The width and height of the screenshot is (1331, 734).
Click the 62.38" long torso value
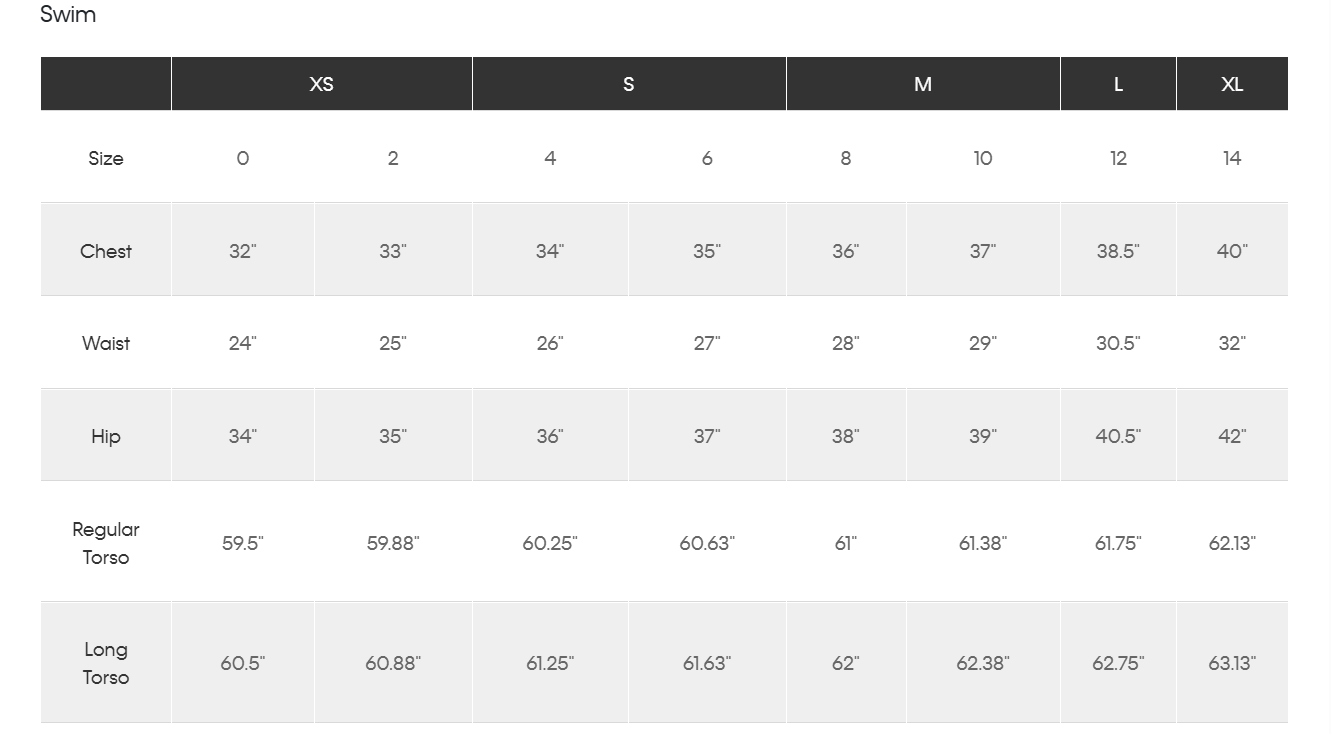pos(983,663)
